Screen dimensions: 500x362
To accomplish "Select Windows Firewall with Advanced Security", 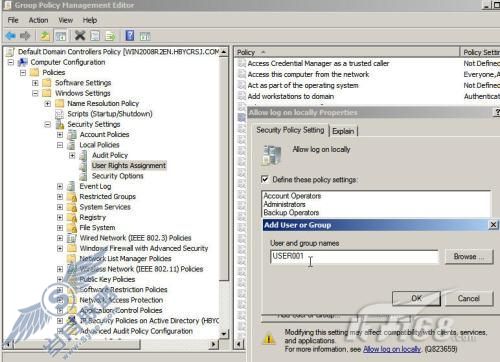I will (x=144, y=248).
